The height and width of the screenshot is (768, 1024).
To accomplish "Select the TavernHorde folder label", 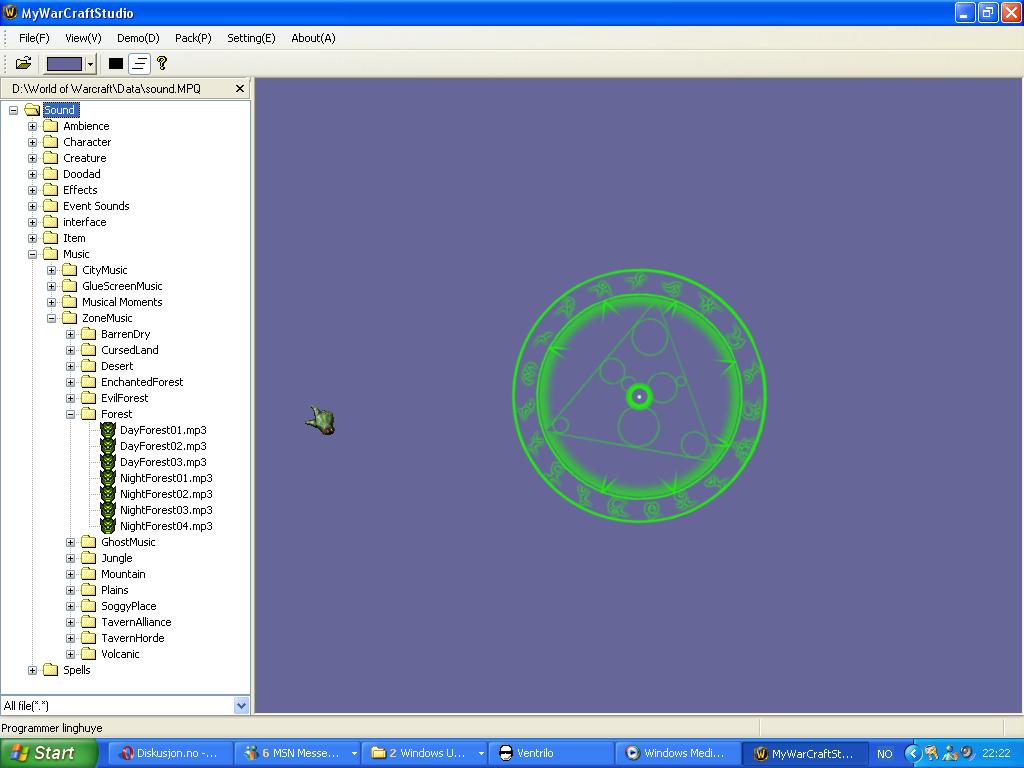I will click(x=133, y=638).
